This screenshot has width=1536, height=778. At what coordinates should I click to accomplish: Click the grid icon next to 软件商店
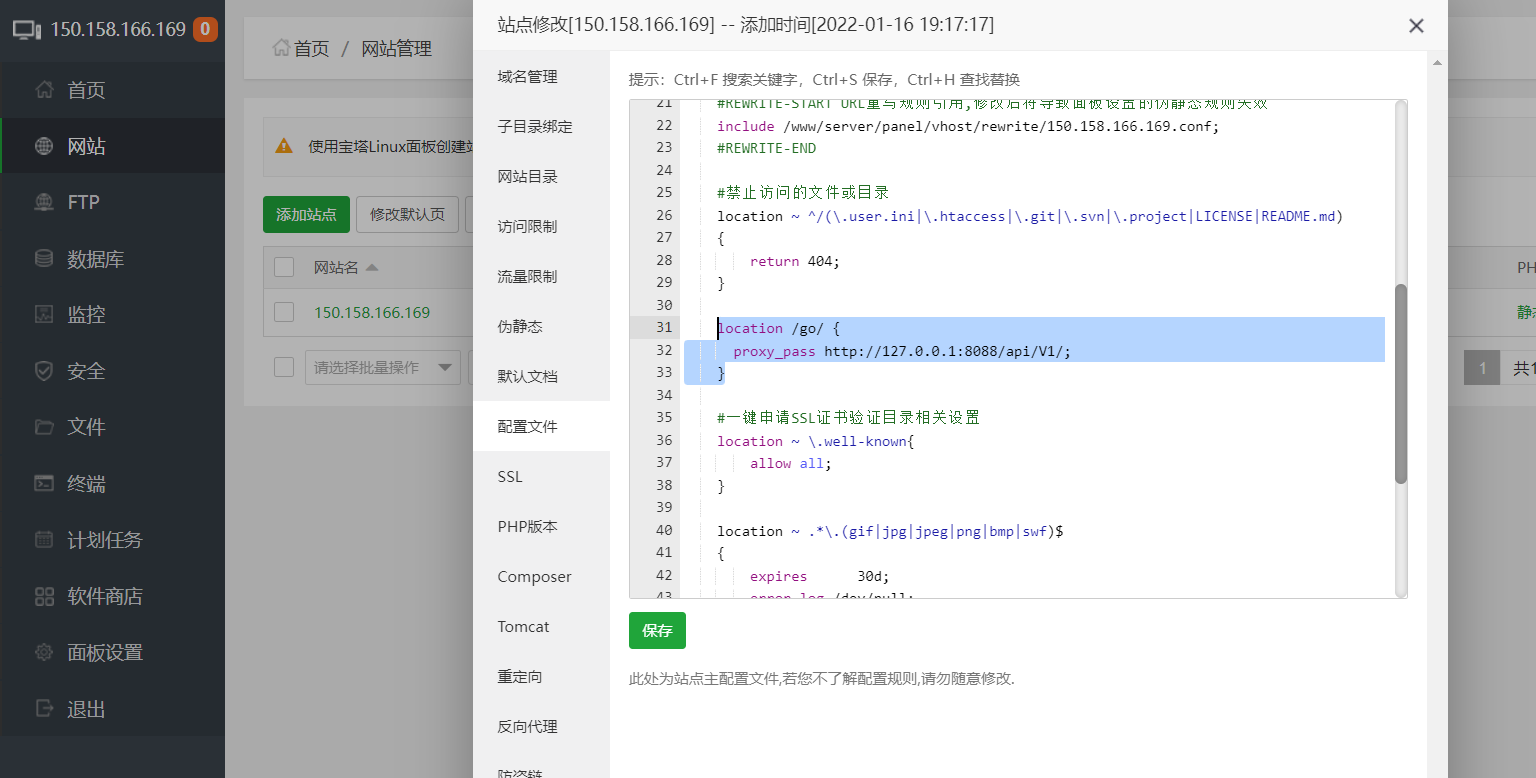tap(43, 596)
